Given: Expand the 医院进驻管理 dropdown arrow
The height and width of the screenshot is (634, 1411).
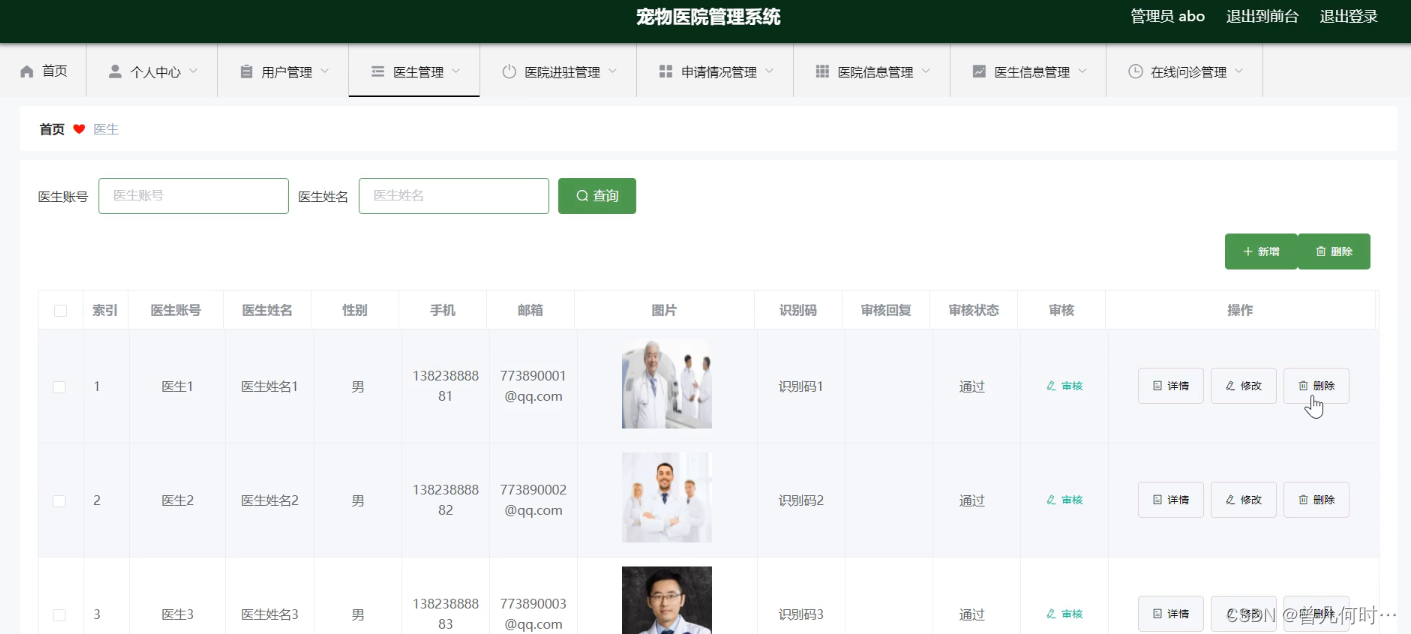Looking at the screenshot, I should [613, 71].
